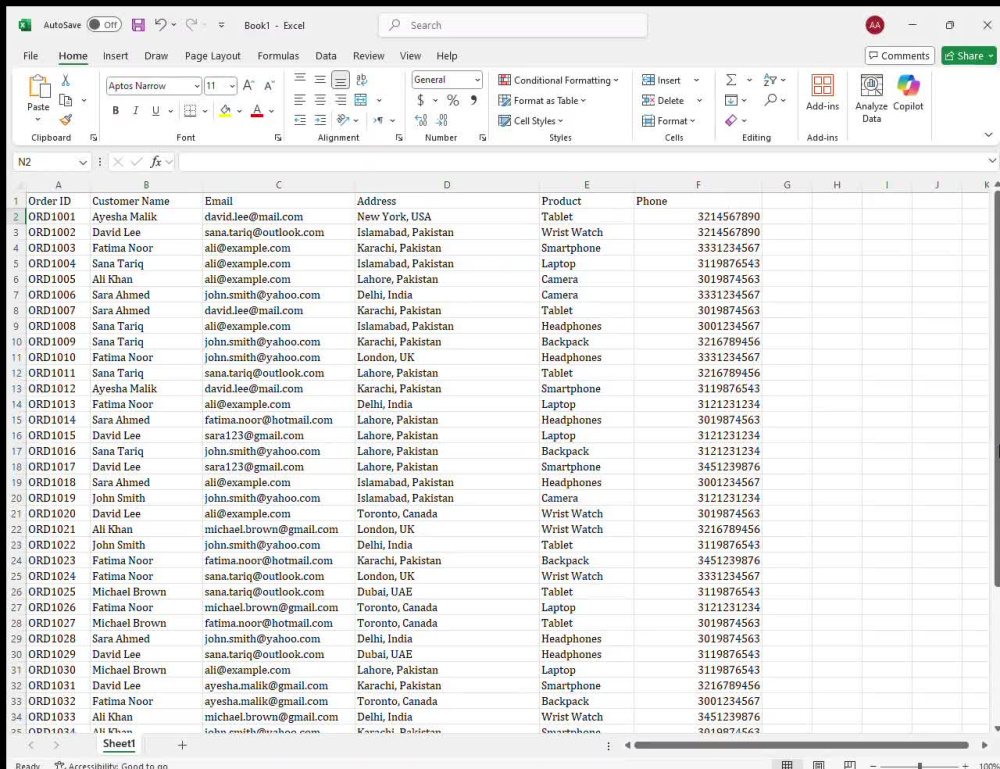
Task: Click the Comments button
Action: (899, 55)
